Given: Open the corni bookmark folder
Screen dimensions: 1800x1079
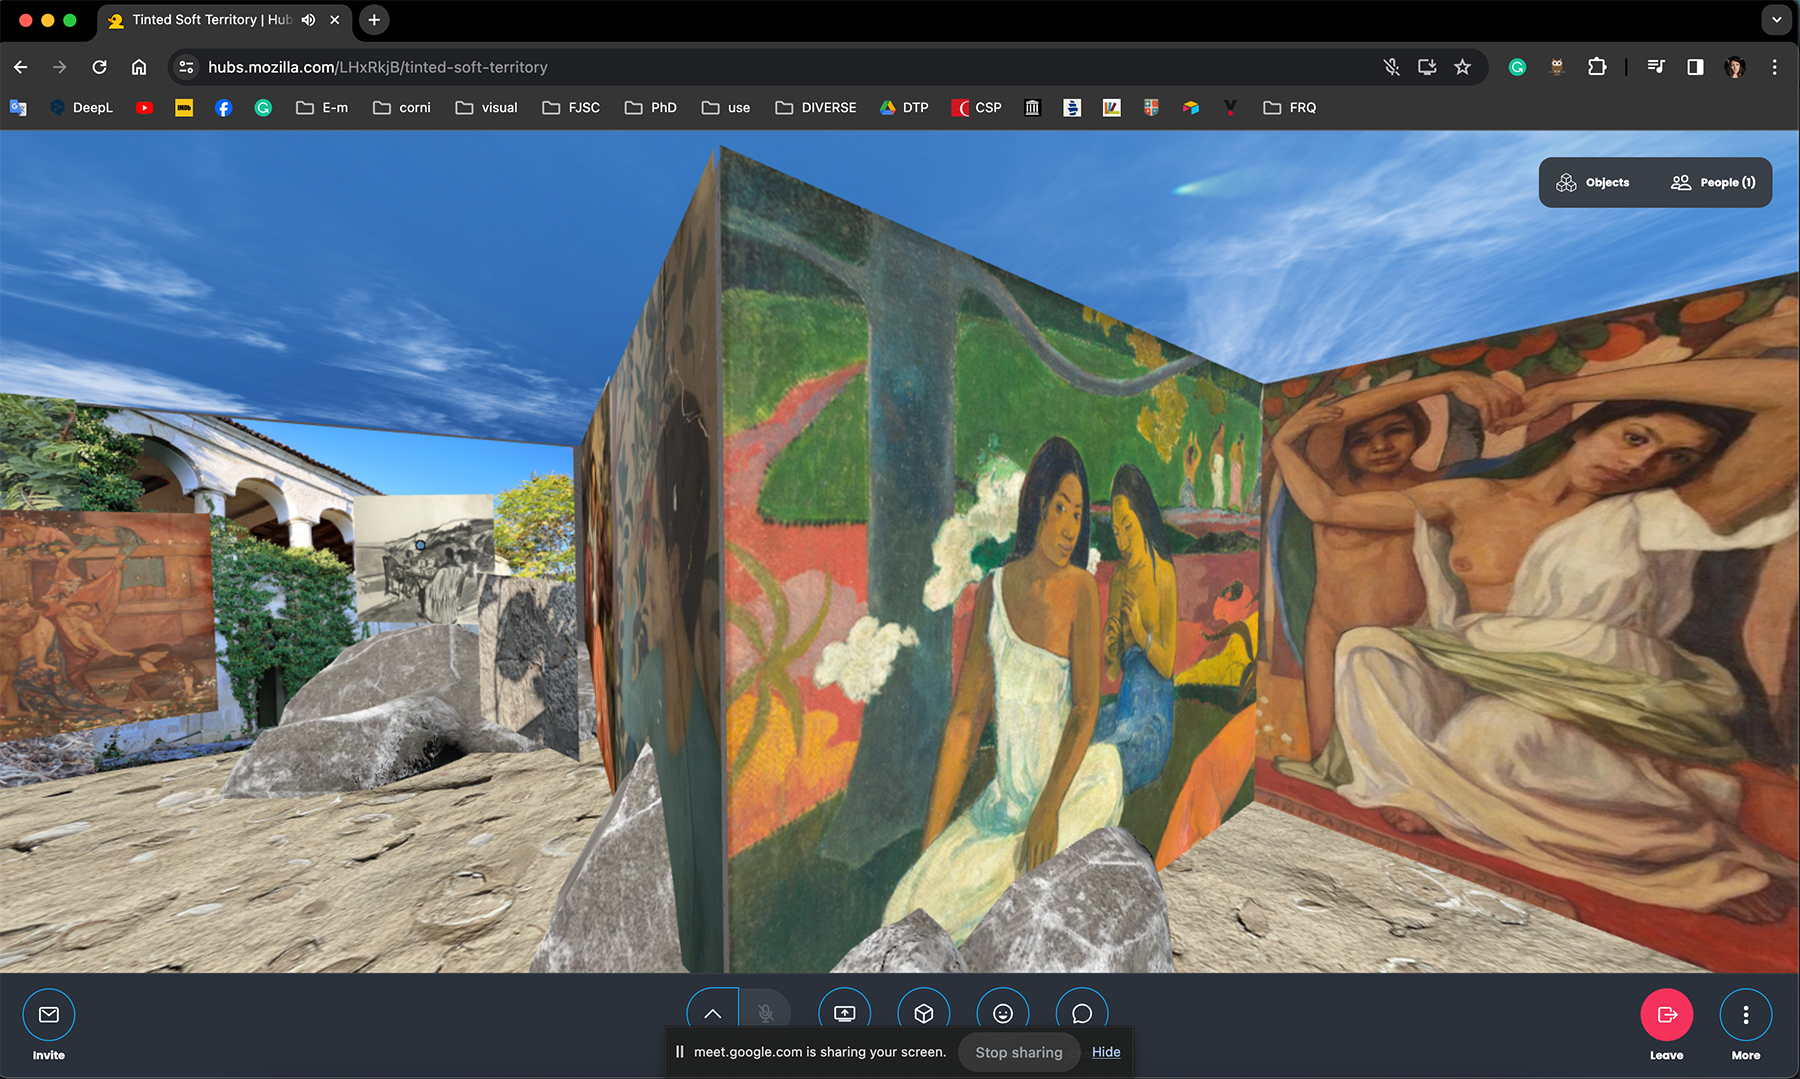Looking at the screenshot, I should click(x=402, y=108).
